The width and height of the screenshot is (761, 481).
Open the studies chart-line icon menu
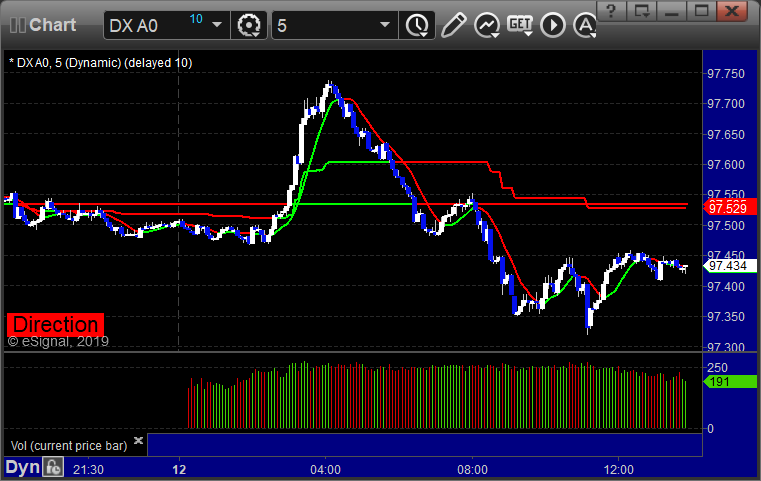pyautogui.click(x=487, y=25)
